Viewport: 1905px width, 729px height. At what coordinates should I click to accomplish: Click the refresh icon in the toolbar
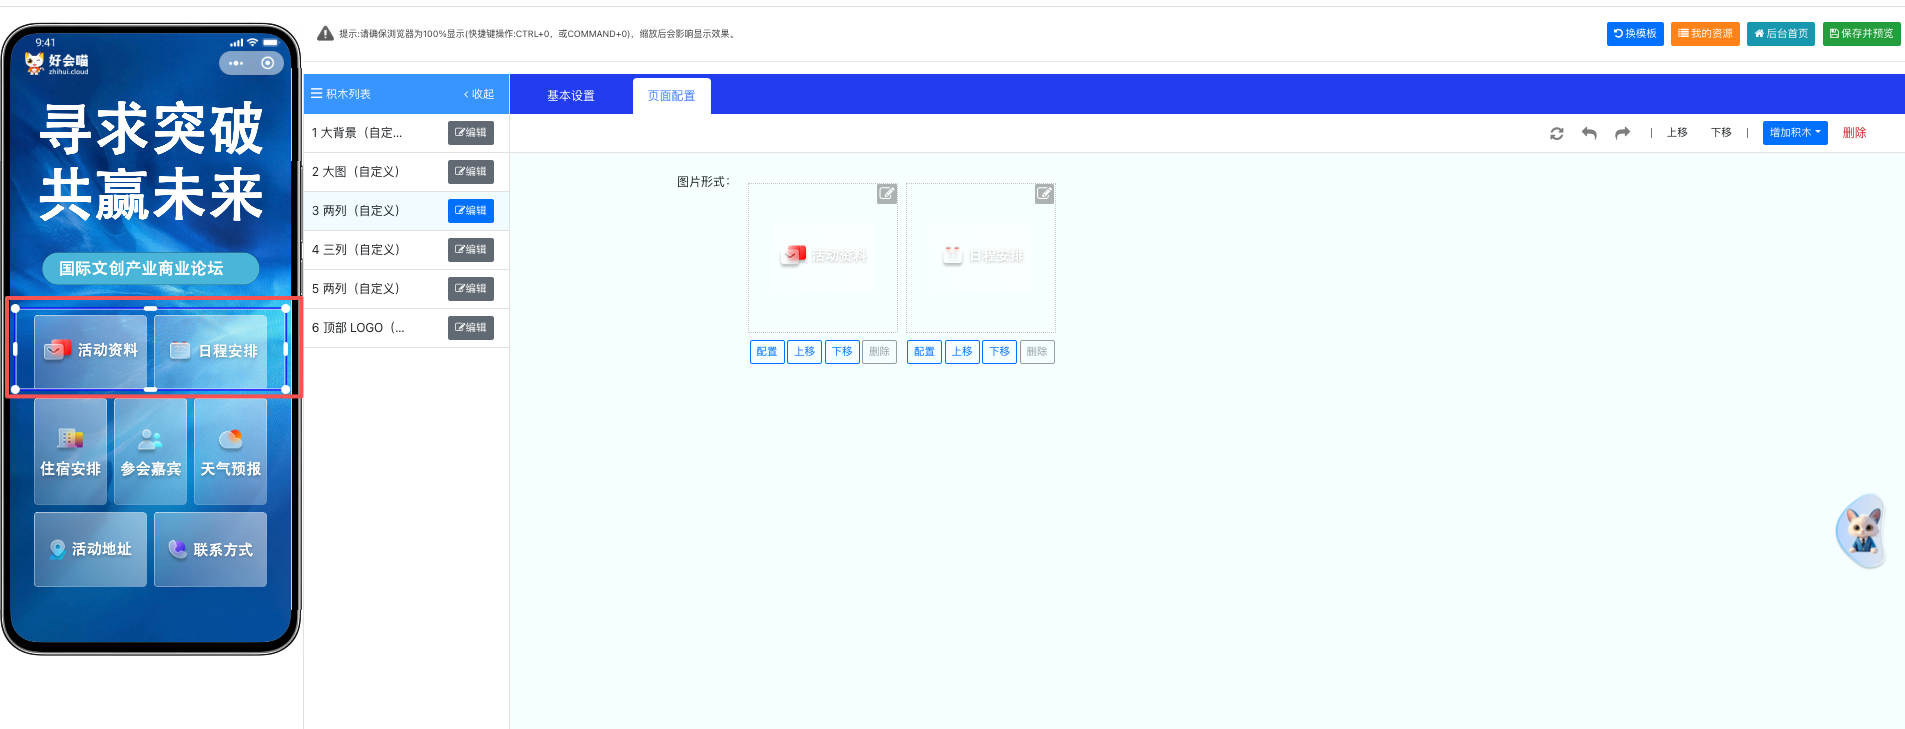1556,133
